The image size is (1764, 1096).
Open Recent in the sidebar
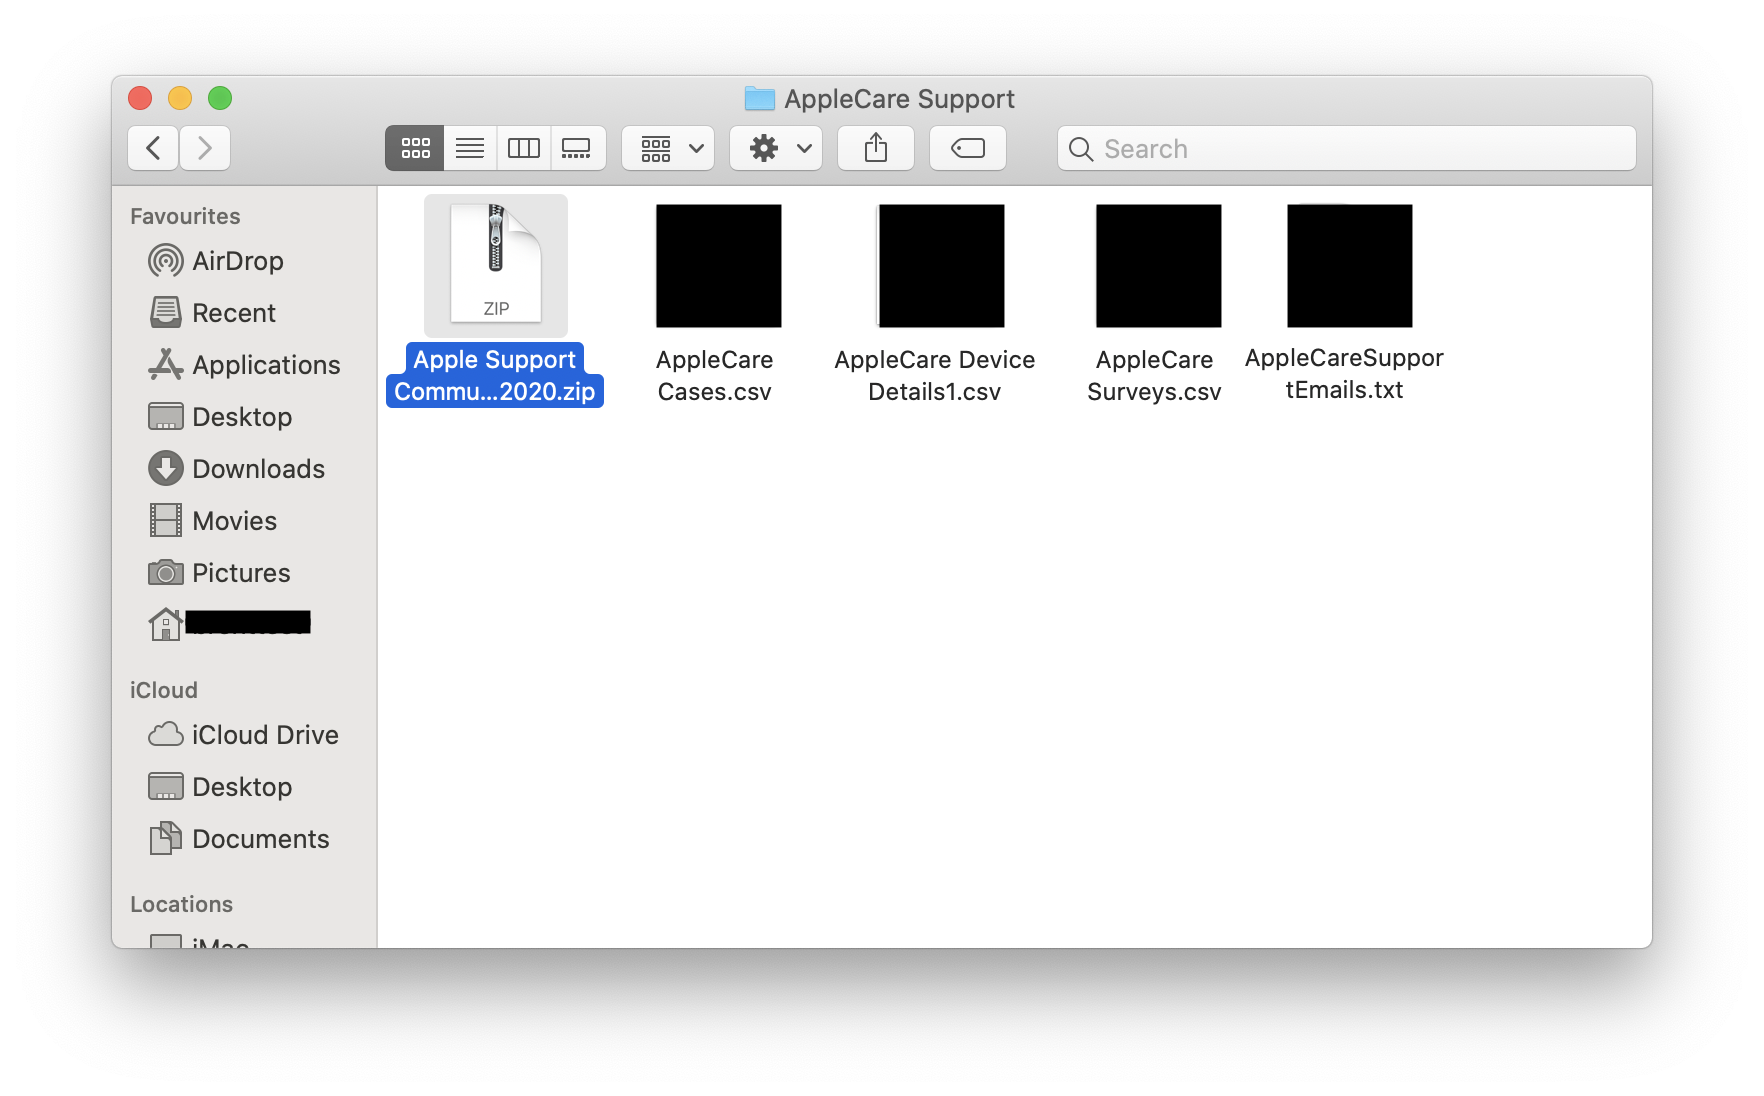coord(212,313)
